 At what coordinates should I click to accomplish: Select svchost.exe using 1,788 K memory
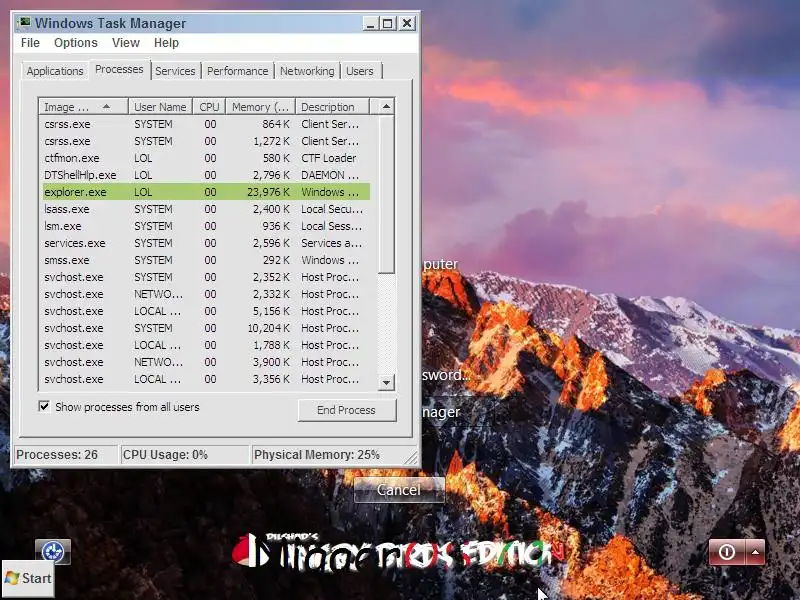coord(204,345)
